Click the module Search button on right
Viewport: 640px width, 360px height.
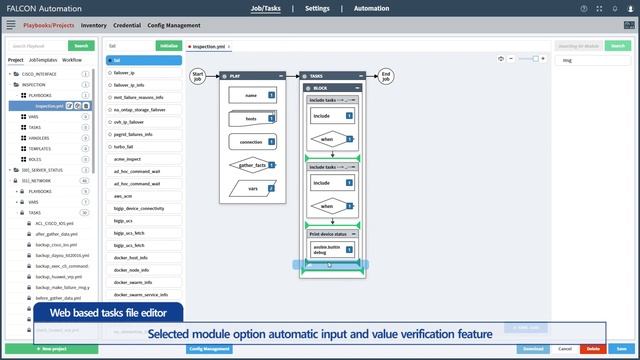click(x=618, y=46)
